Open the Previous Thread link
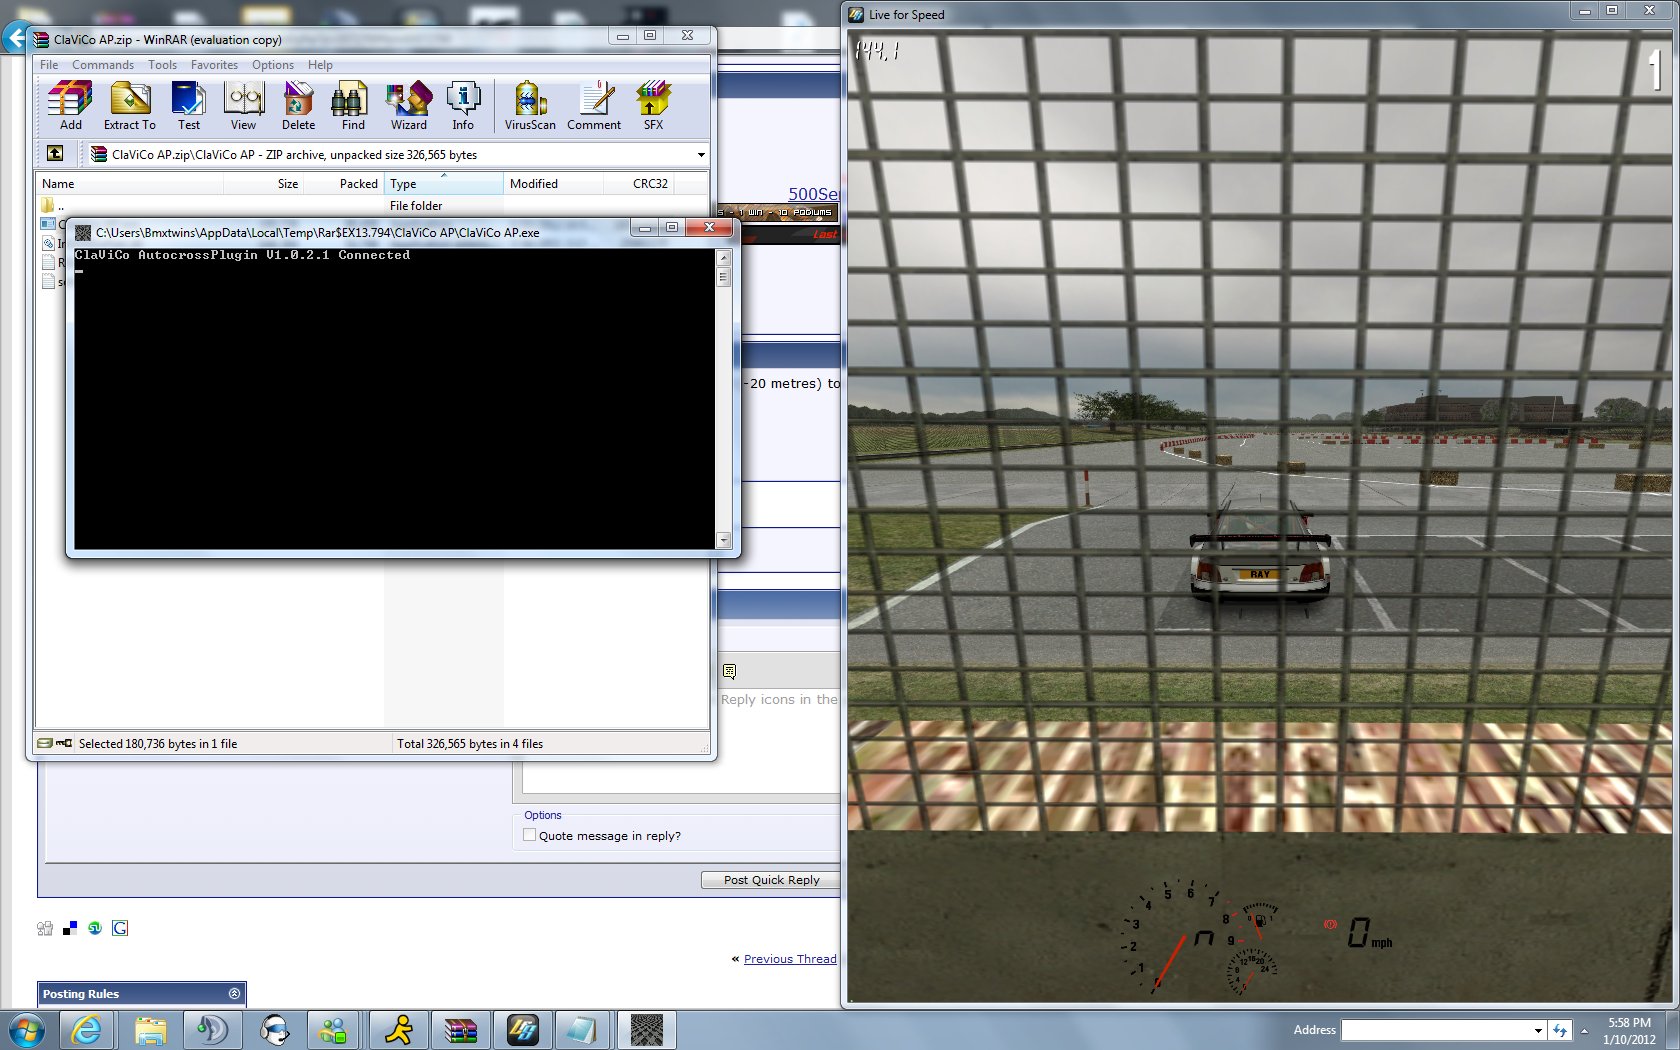Image resolution: width=1680 pixels, height=1050 pixels. point(790,959)
